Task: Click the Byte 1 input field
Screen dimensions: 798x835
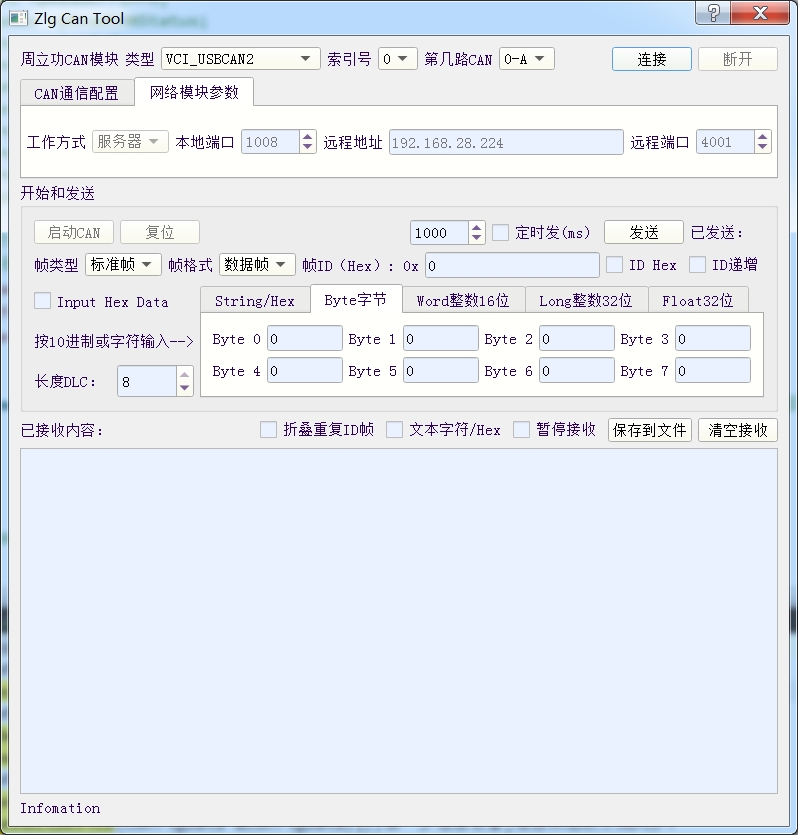Action: tap(441, 339)
